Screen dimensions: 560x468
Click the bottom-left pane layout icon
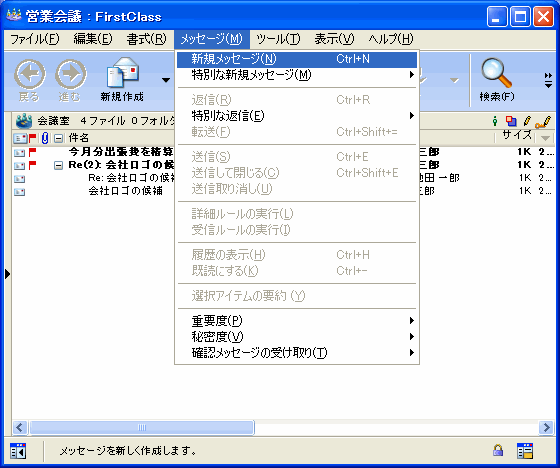18,451
